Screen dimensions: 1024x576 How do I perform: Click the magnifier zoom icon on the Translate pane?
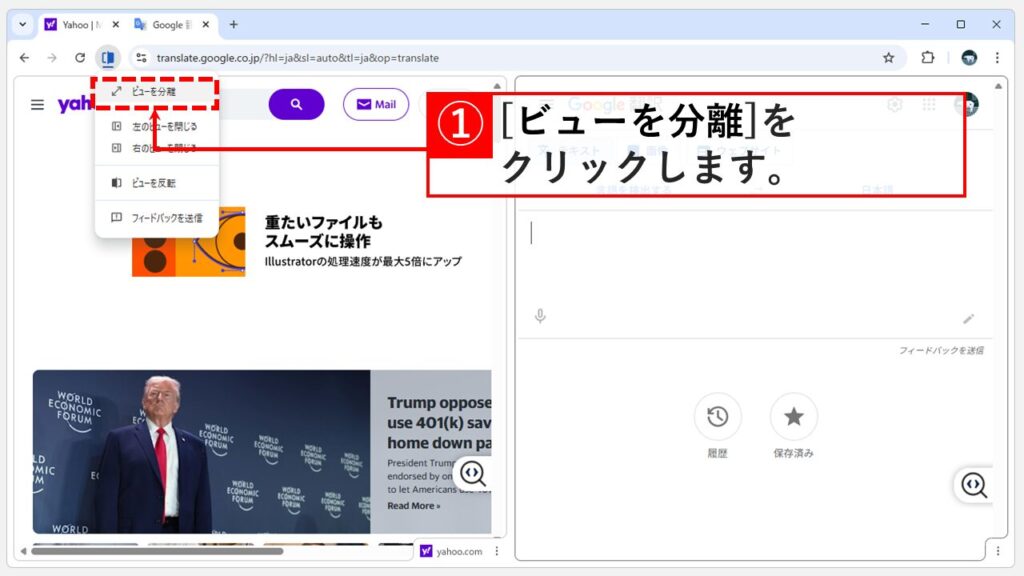point(972,484)
